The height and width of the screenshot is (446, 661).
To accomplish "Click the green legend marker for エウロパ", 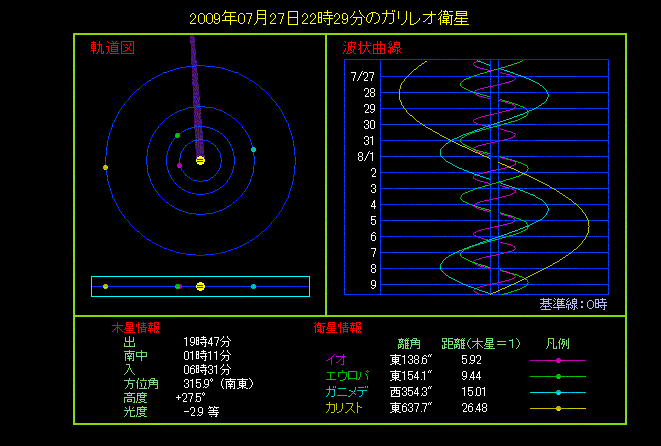I will pyautogui.click(x=557, y=376).
